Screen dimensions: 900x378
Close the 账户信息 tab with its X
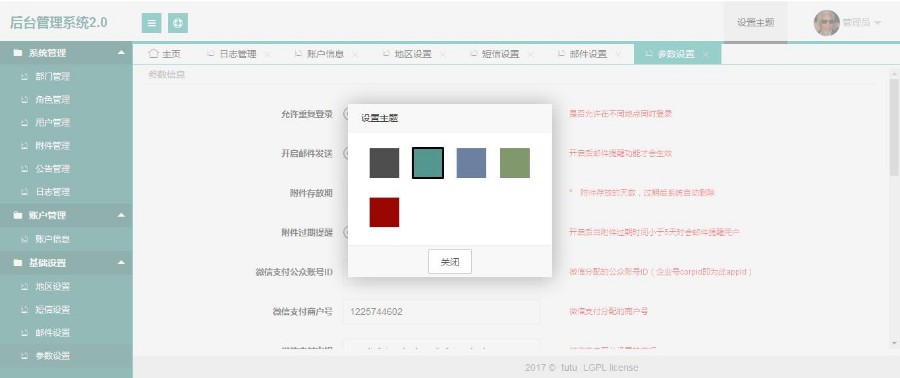coord(355,54)
